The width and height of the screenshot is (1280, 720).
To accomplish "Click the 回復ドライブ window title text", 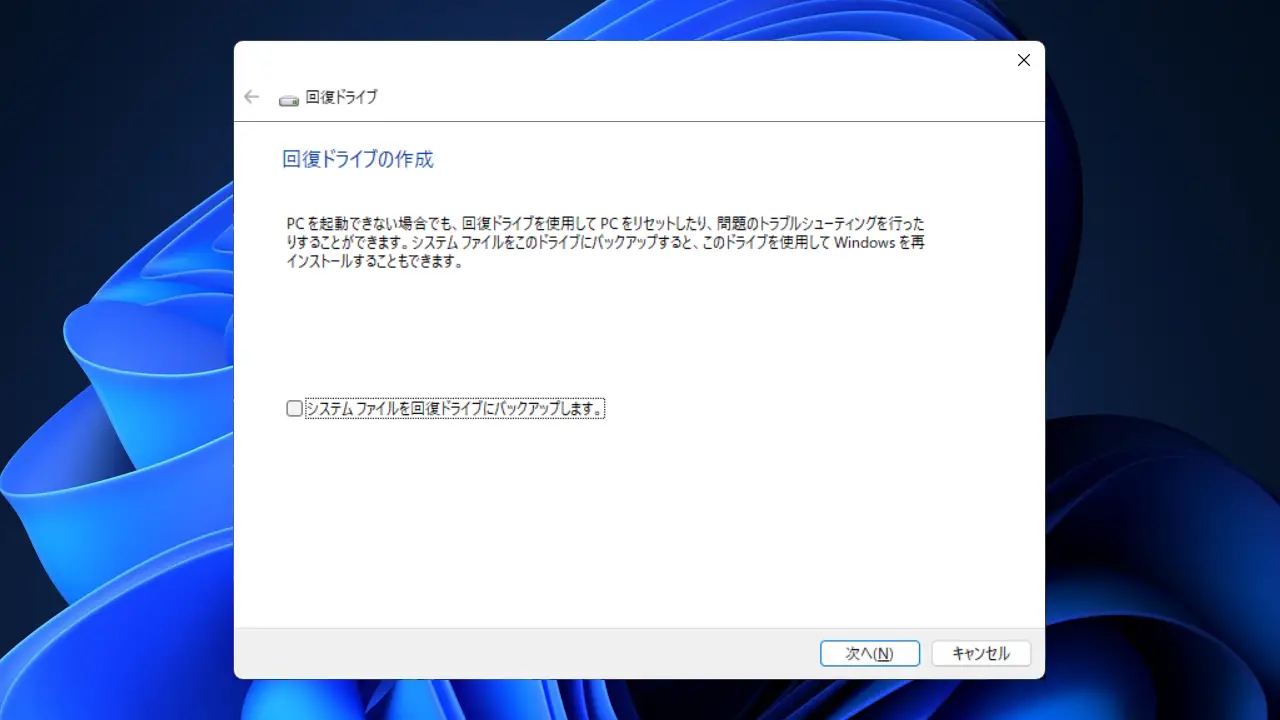I will [341, 97].
